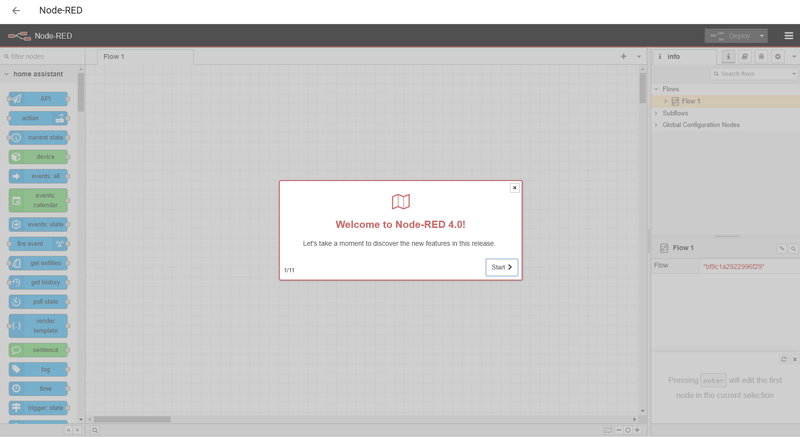Open the configuration nodes gear tab
The image size is (800, 437).
point(778,57)
